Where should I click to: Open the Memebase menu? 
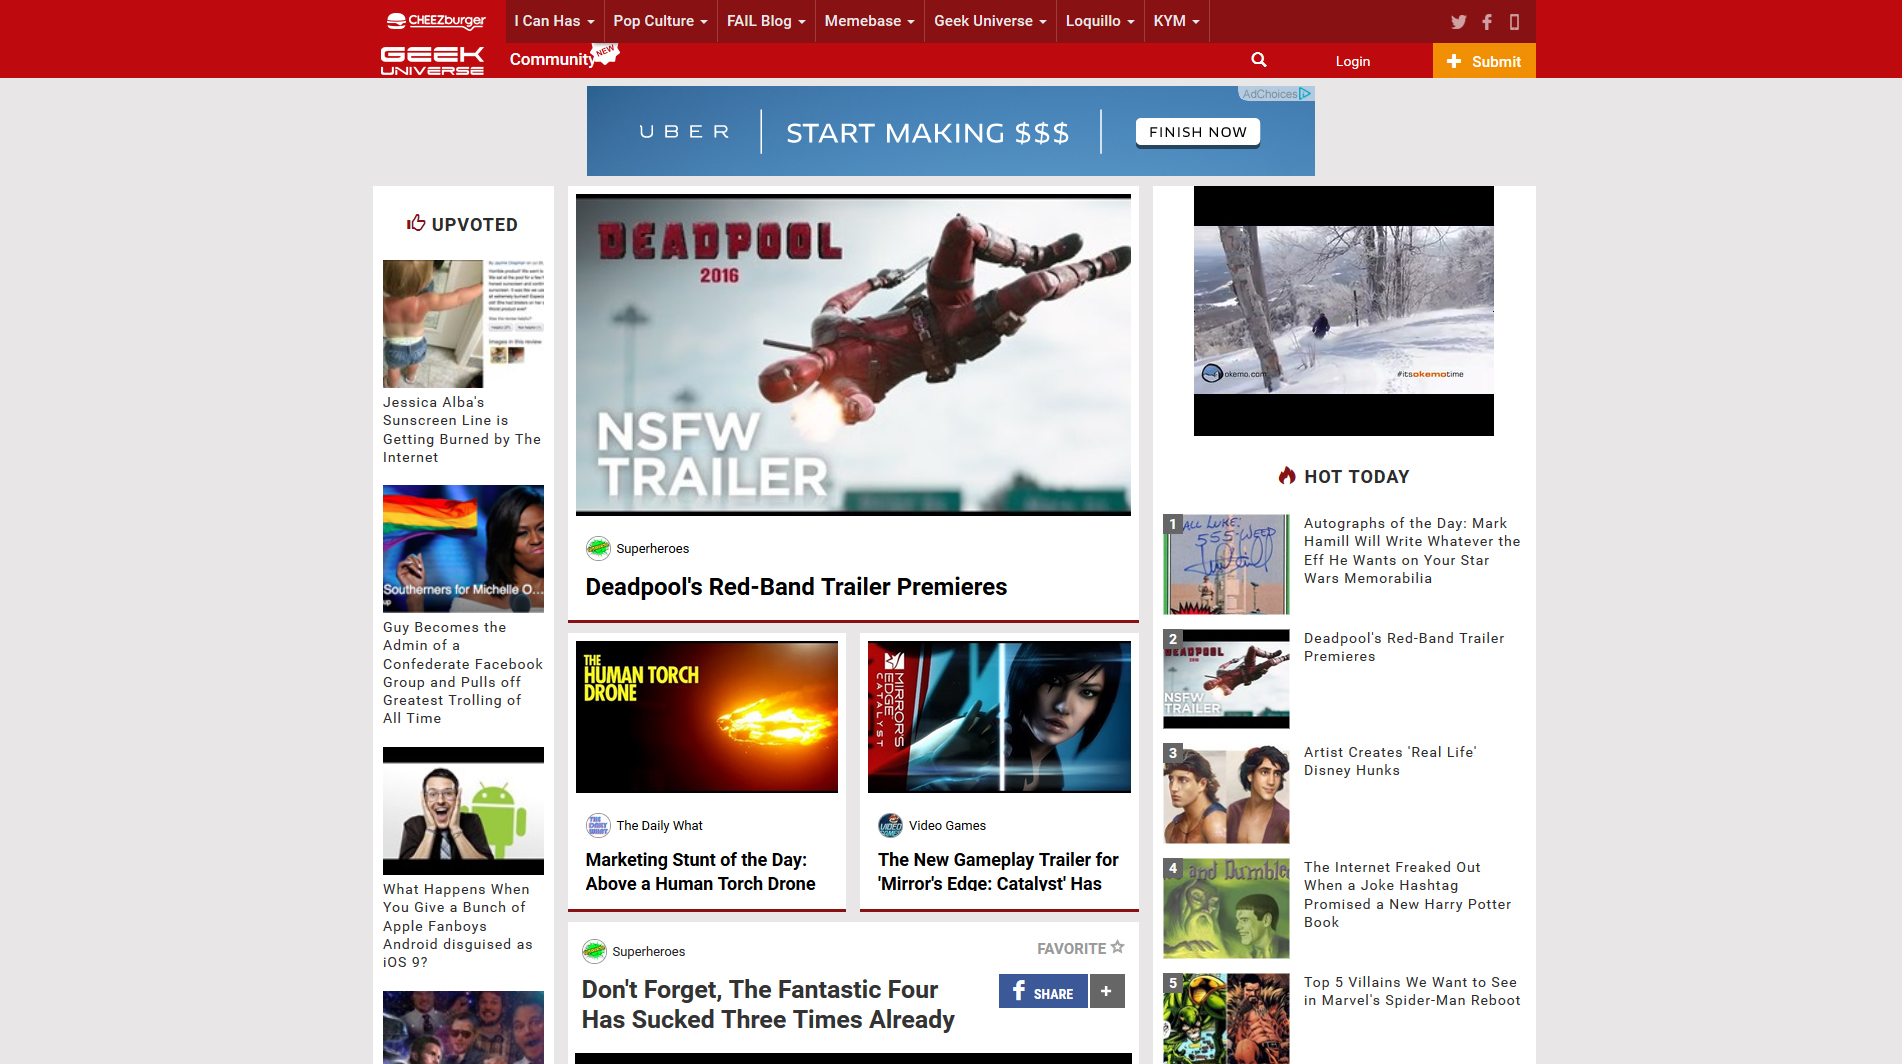point(869,21)
